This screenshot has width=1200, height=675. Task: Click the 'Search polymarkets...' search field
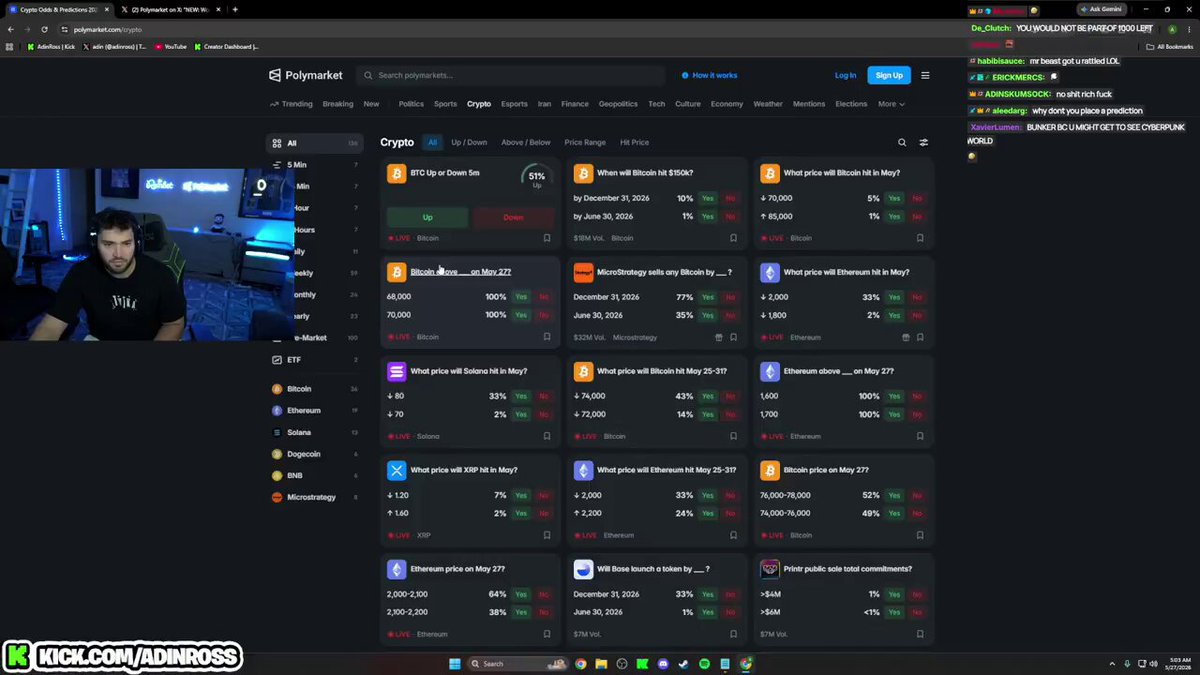tap(510, 75)
